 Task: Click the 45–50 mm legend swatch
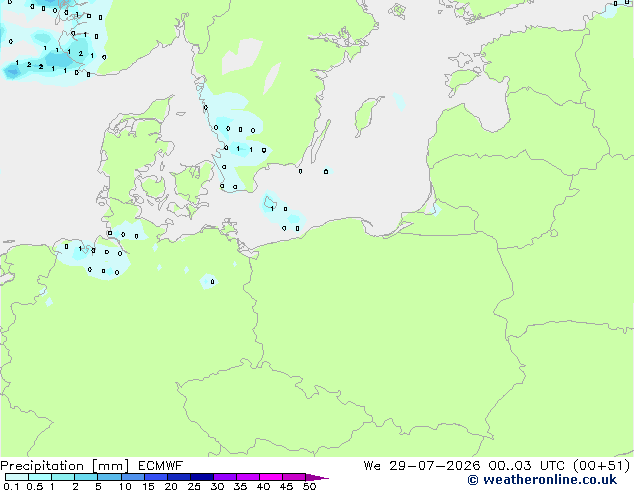click(294, 477)
